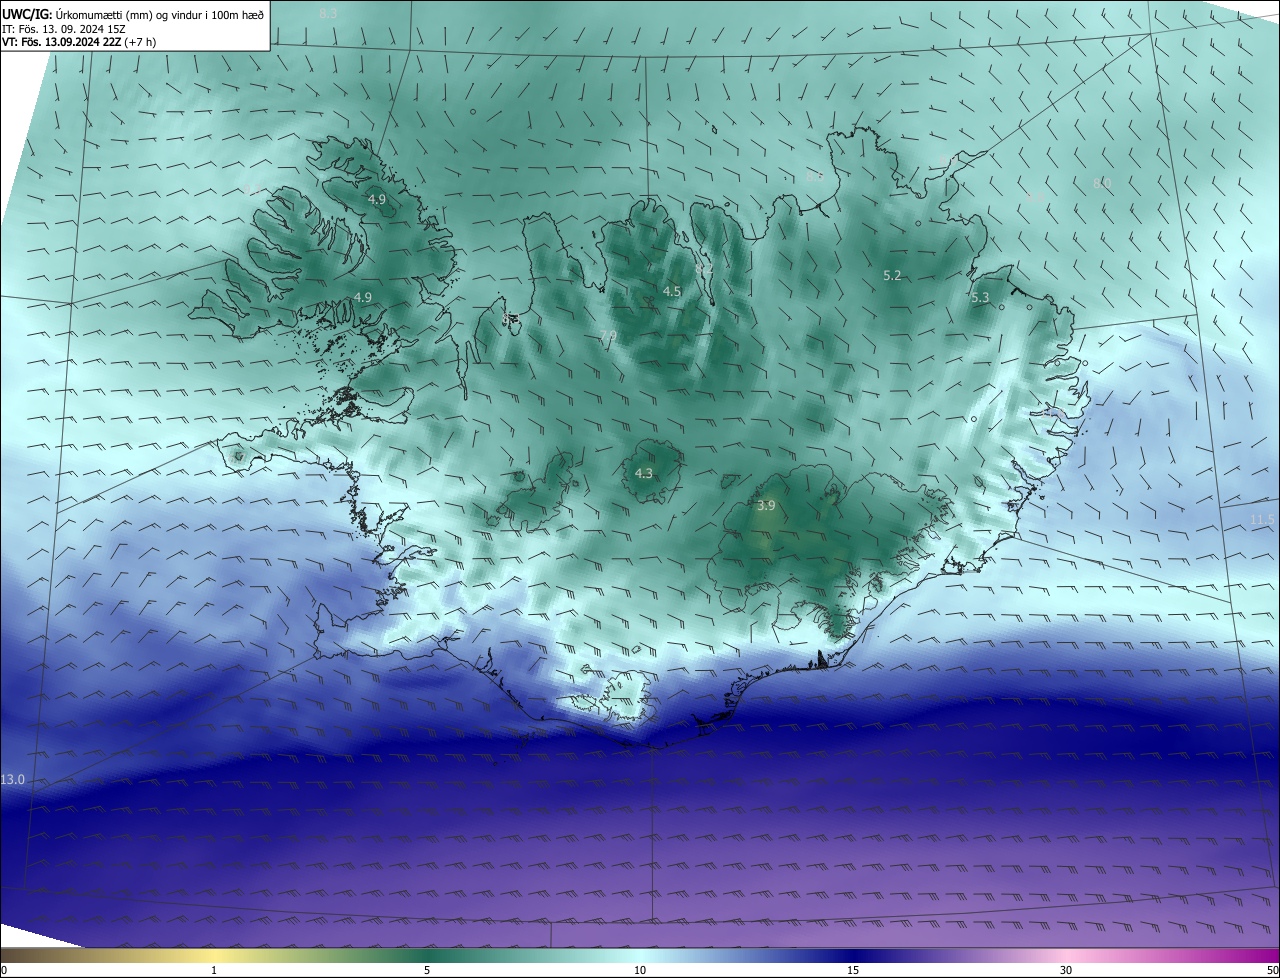Click the 3.9 value on the large glacier

(x=766, y=506)
